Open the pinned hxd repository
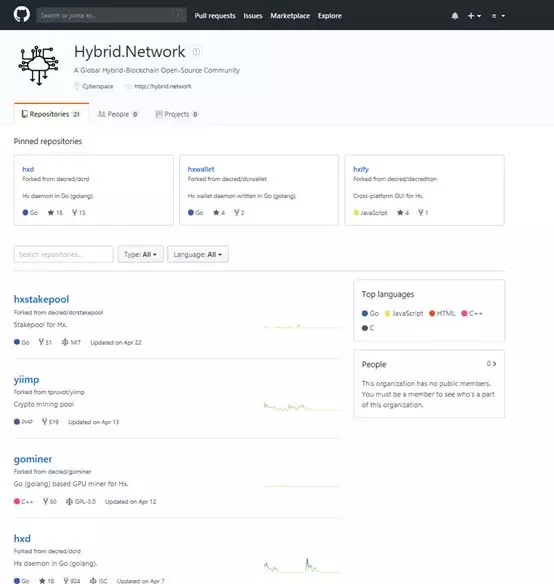 28,169
